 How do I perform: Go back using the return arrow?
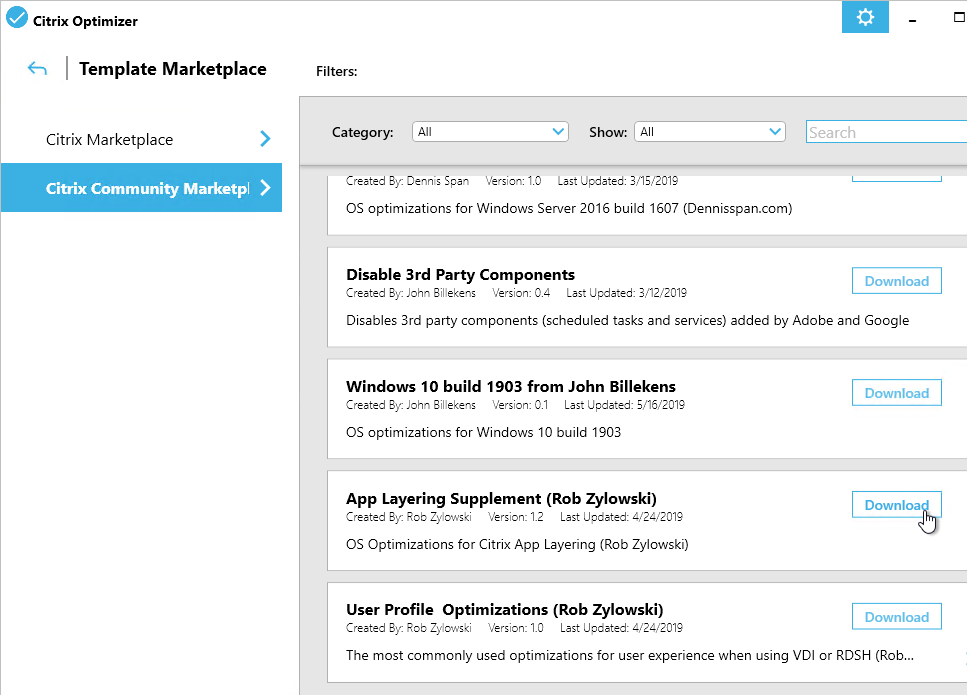coord(37,68)
